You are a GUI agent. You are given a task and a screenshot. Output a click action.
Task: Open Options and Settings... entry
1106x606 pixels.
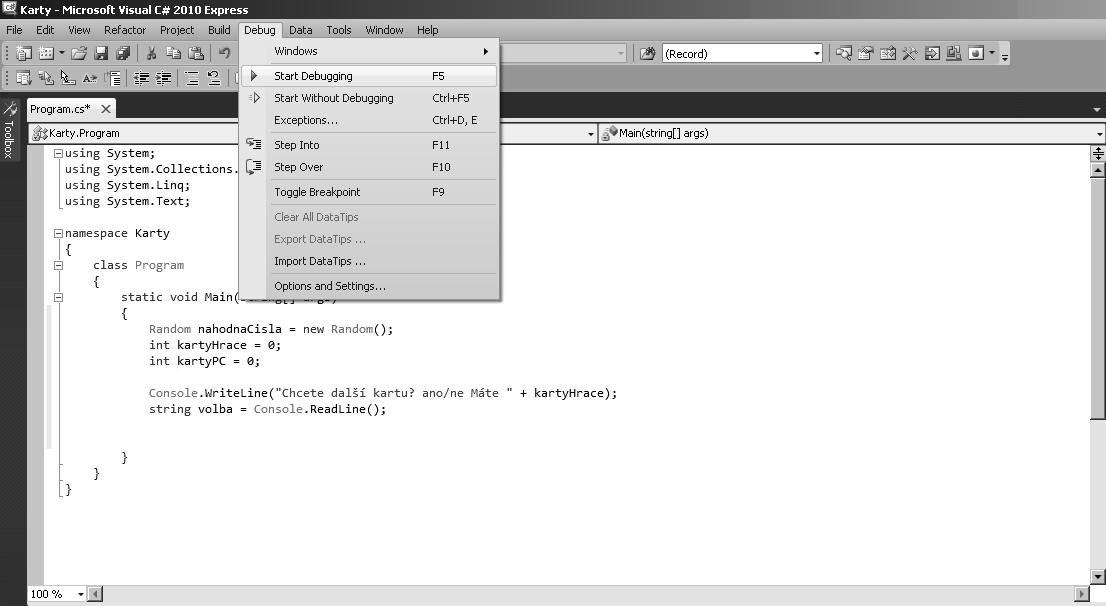(x=369, y=286)
